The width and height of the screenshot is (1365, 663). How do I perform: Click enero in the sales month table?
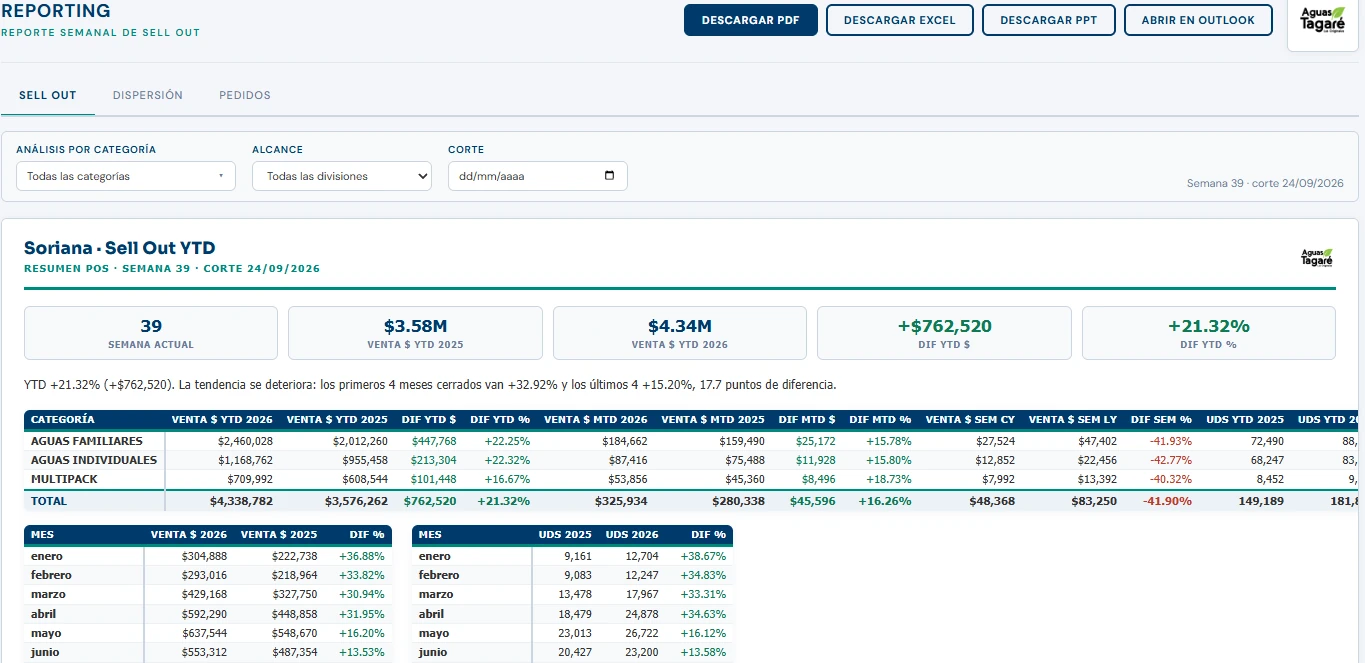point(46,556)
